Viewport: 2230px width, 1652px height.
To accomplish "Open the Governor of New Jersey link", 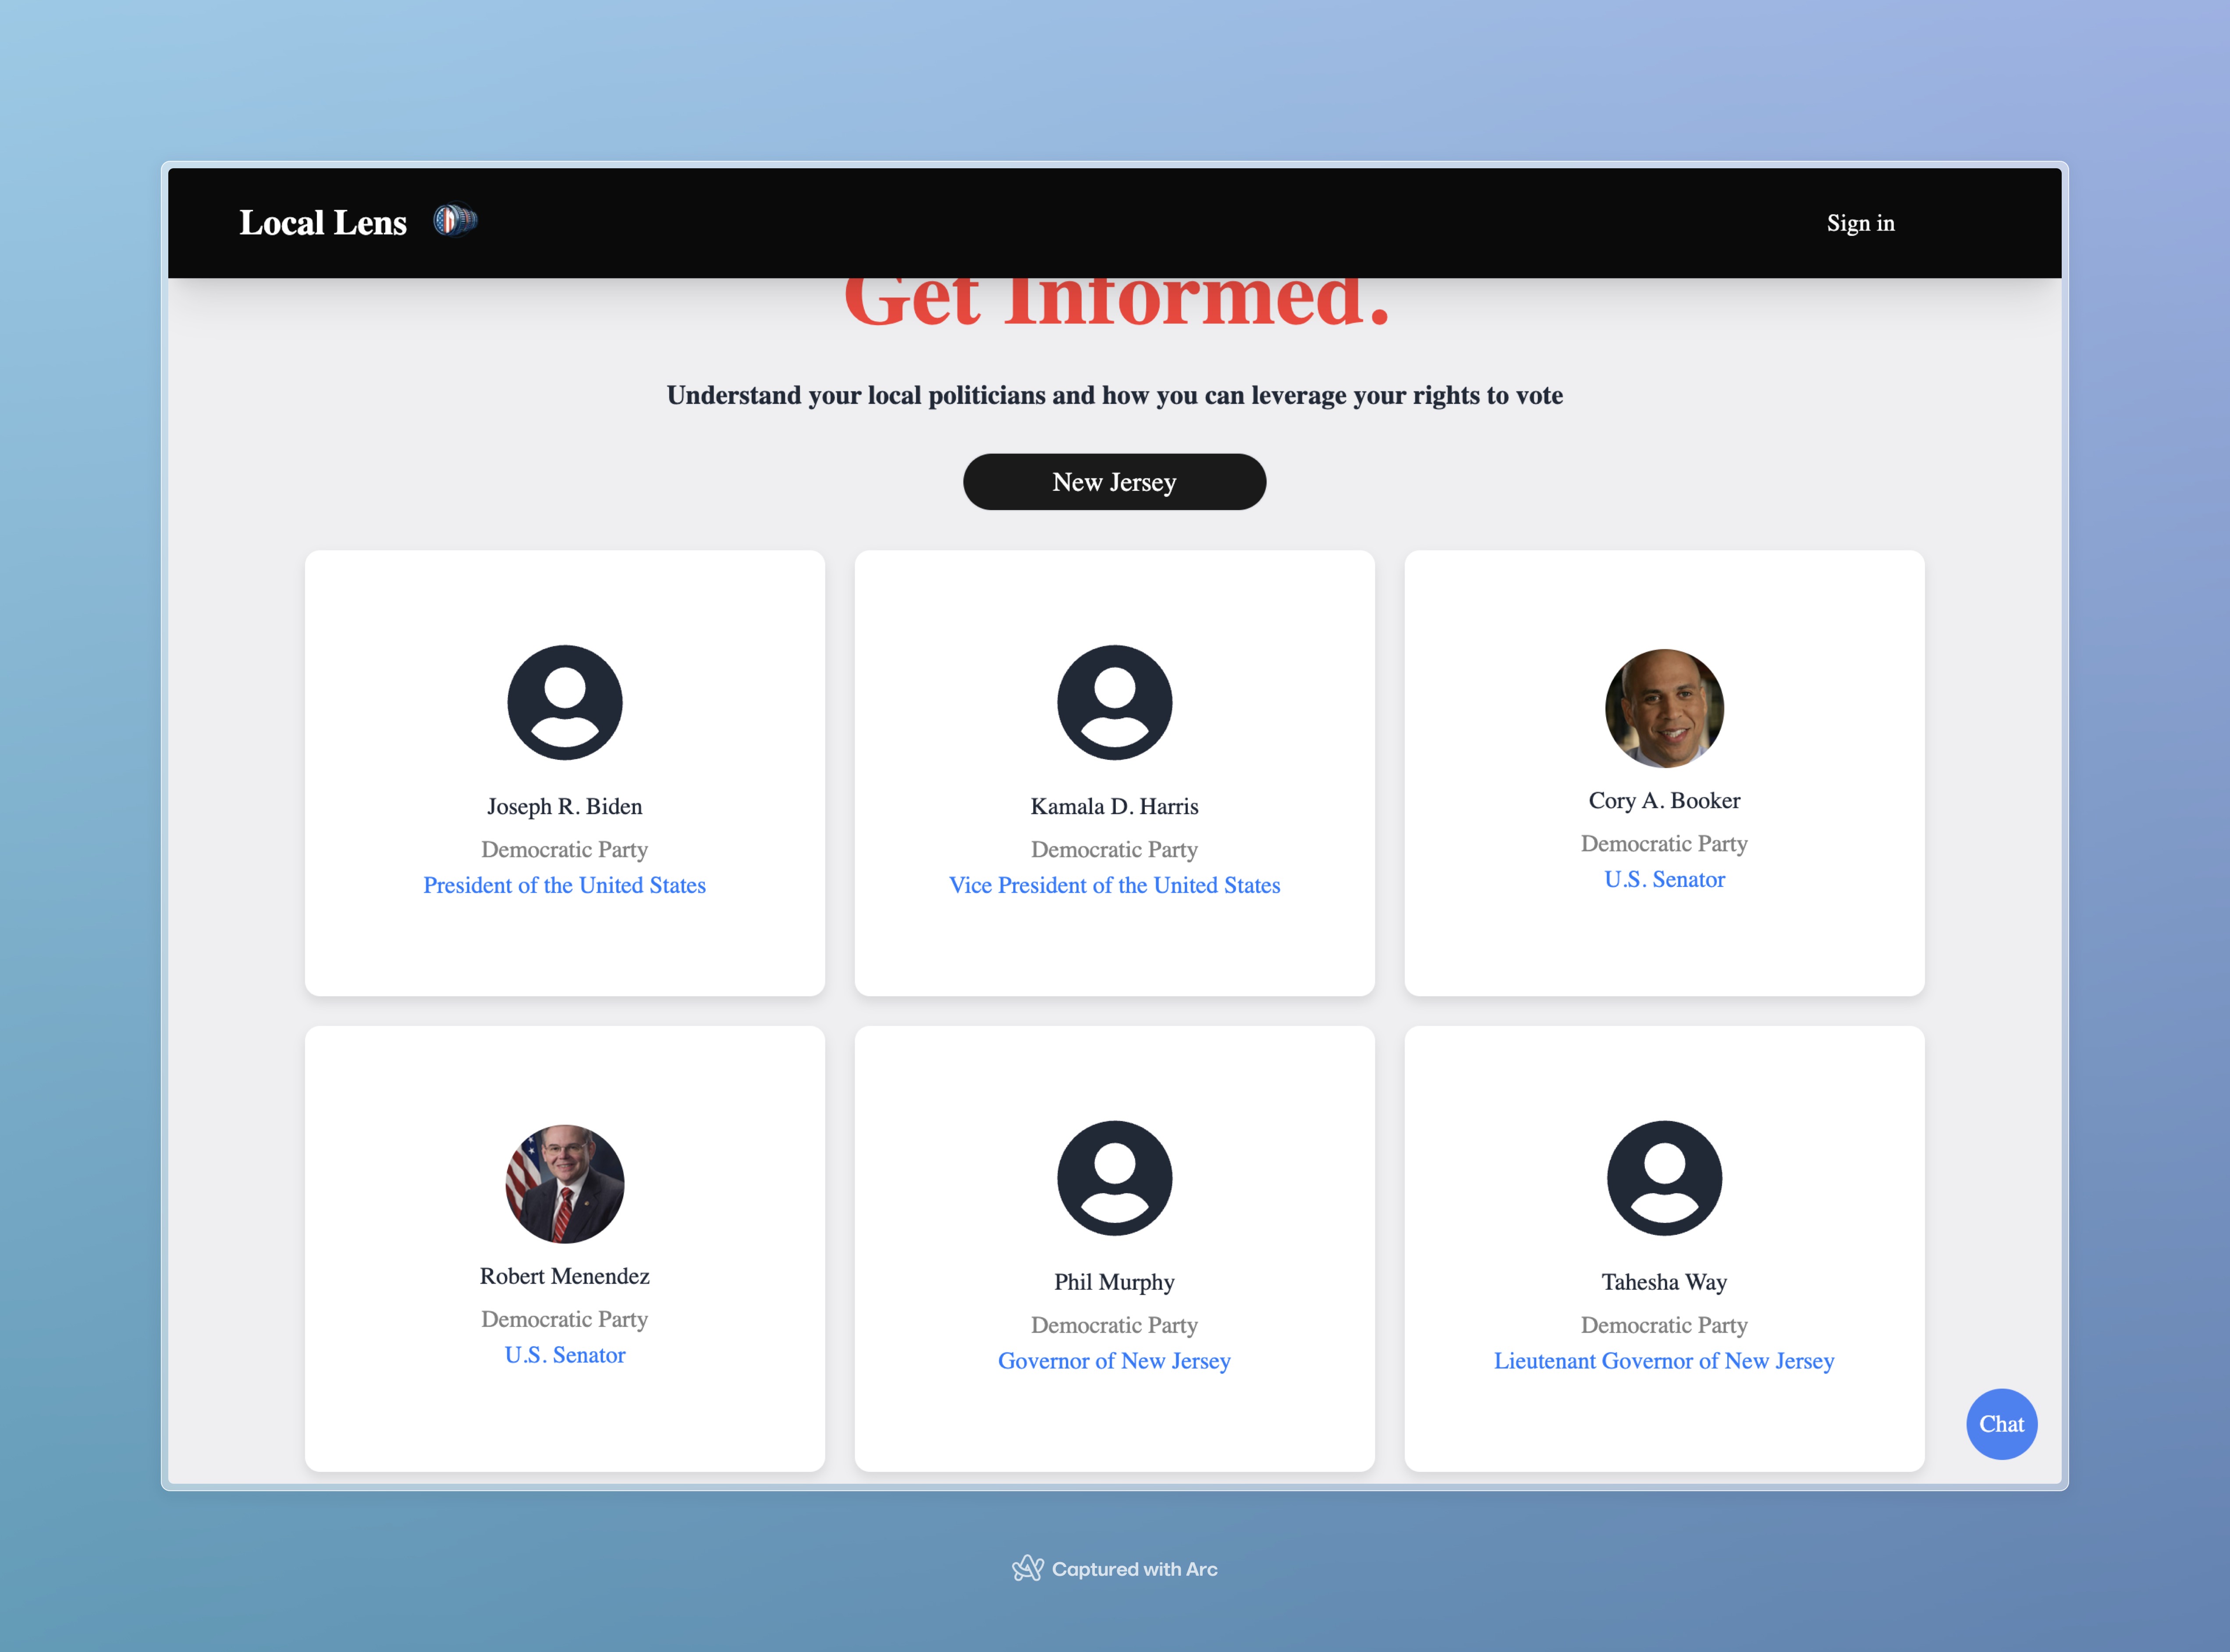I will [x=1114, y=1361].
